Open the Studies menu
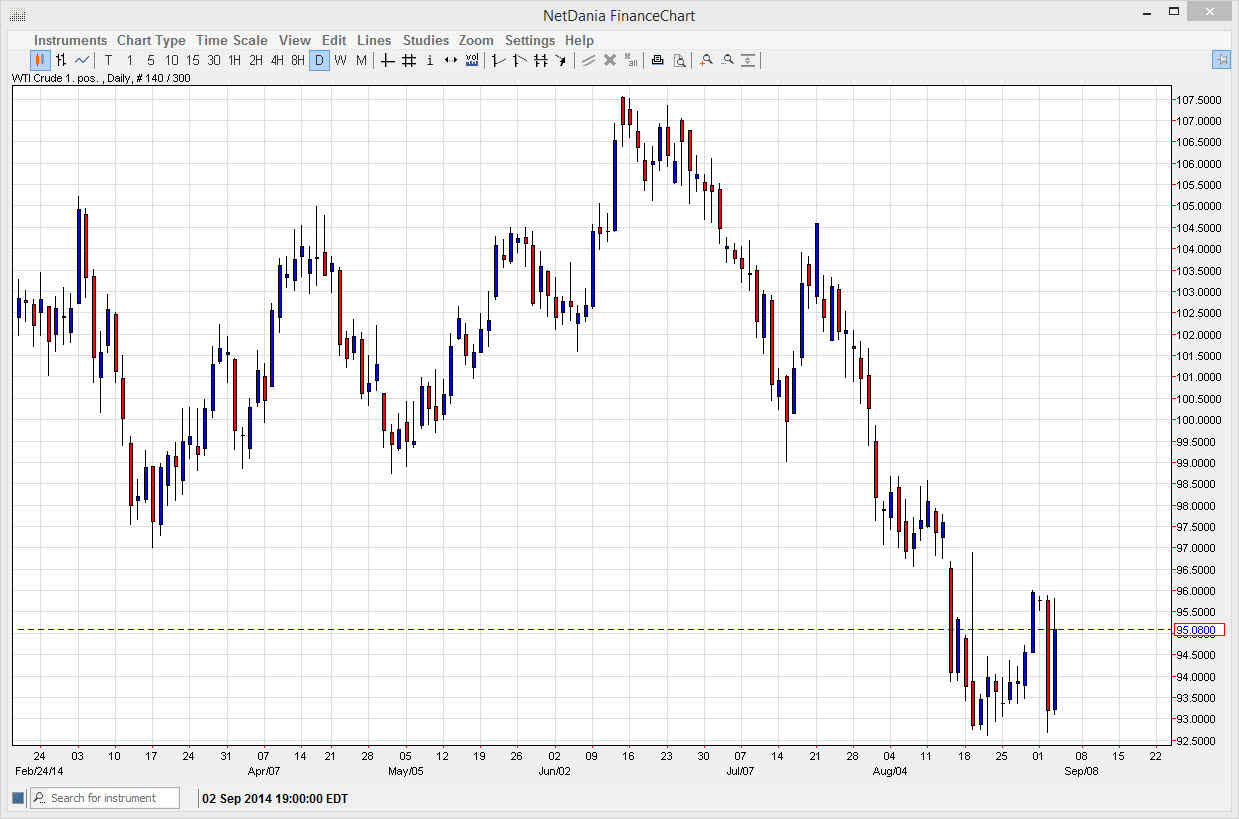 [x=425, y=40]
